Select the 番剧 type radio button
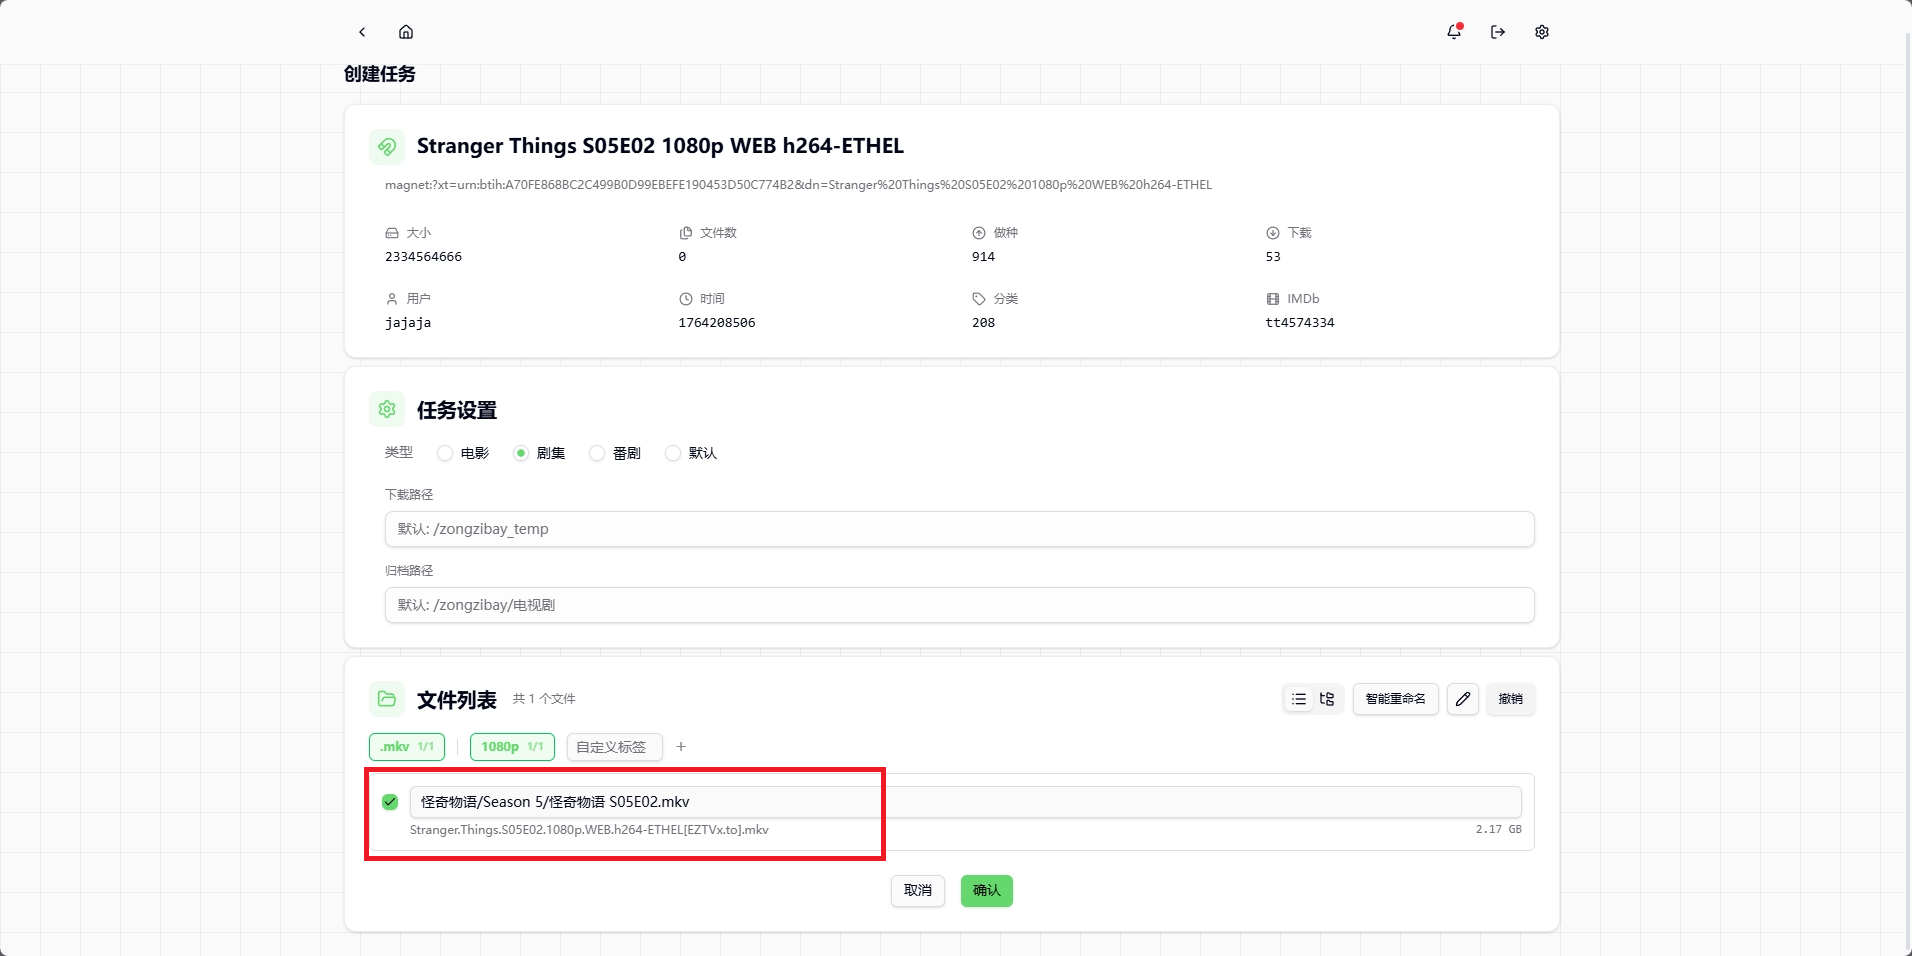This screenshot has width=1912, height=956. 597,453
